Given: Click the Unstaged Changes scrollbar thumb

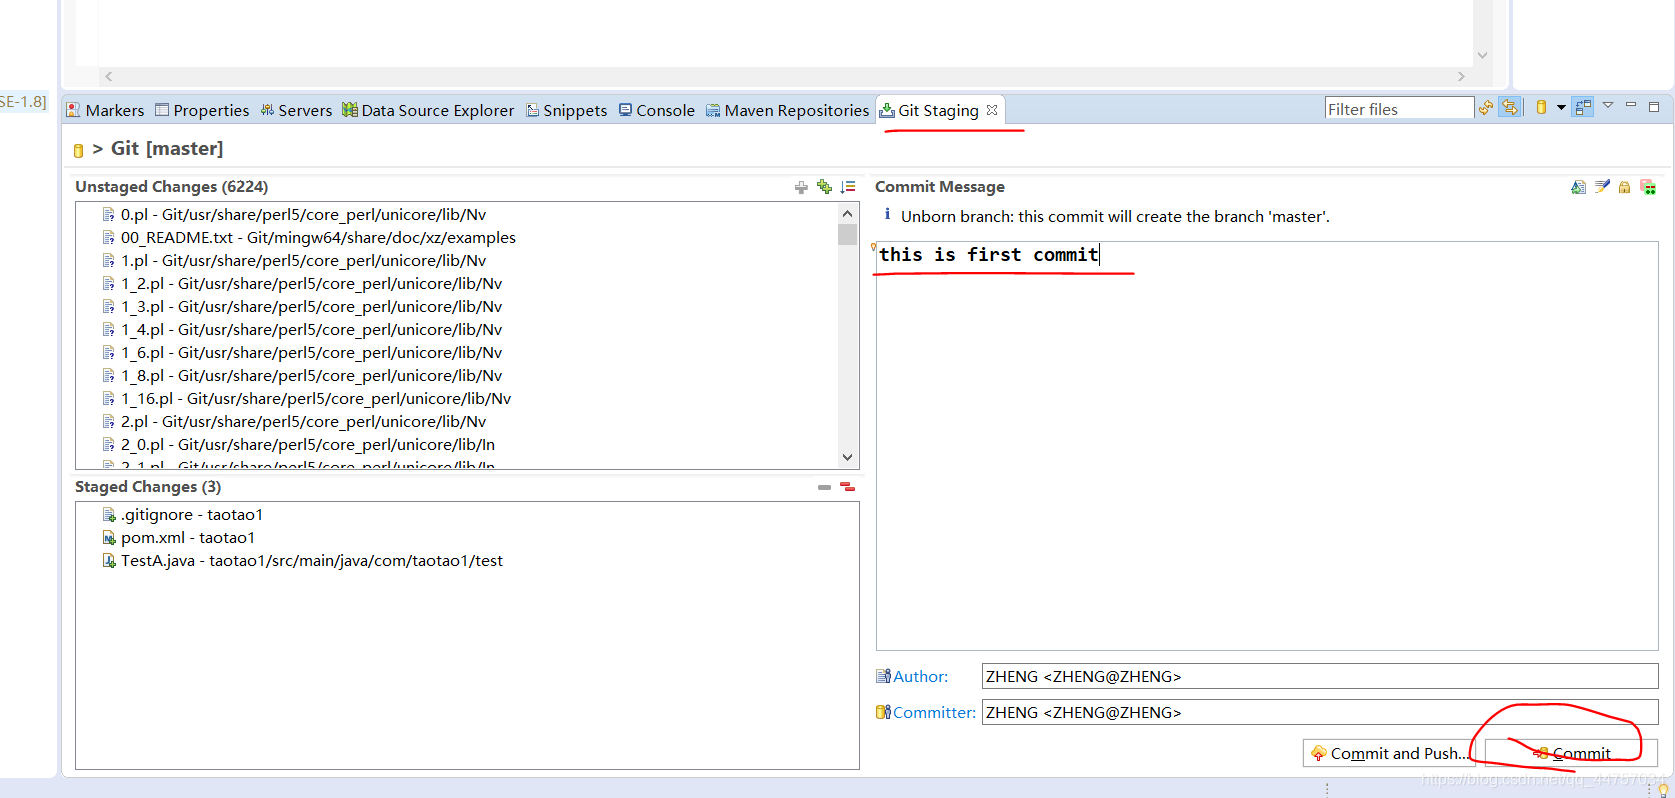Looking at the screenshot, I should click(848, 234).
